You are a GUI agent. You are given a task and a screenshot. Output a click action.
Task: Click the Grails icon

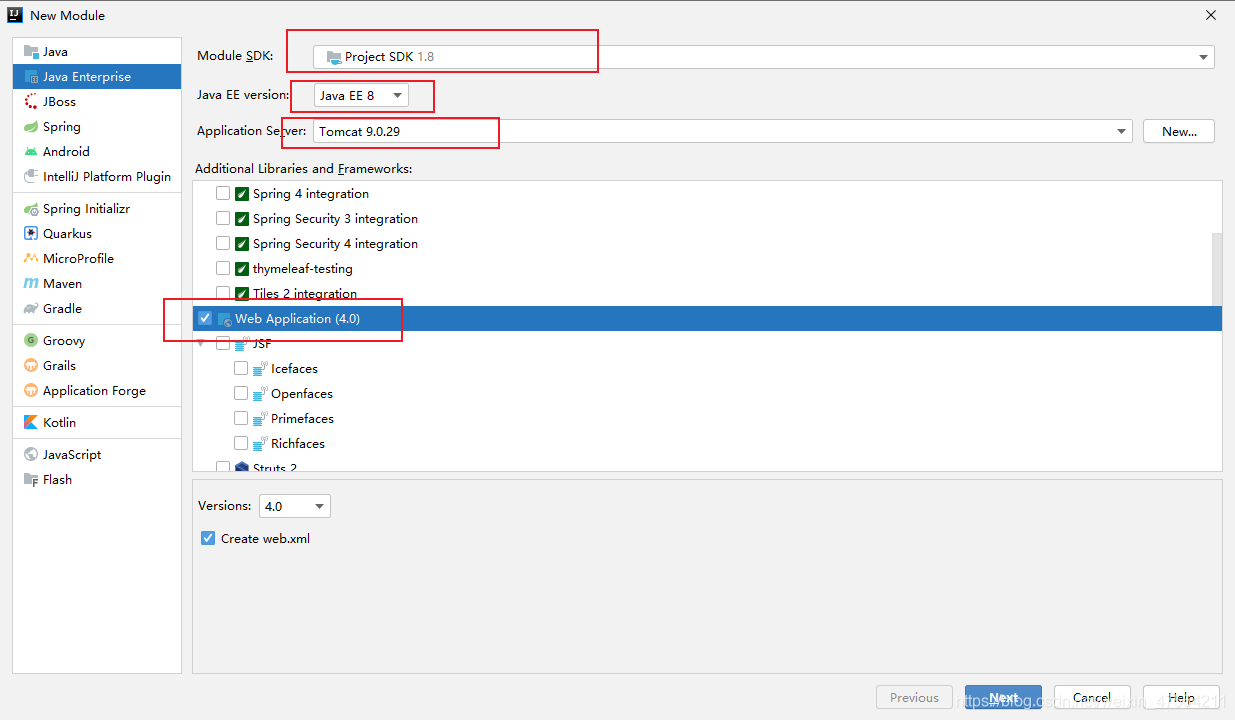point(31,365)
